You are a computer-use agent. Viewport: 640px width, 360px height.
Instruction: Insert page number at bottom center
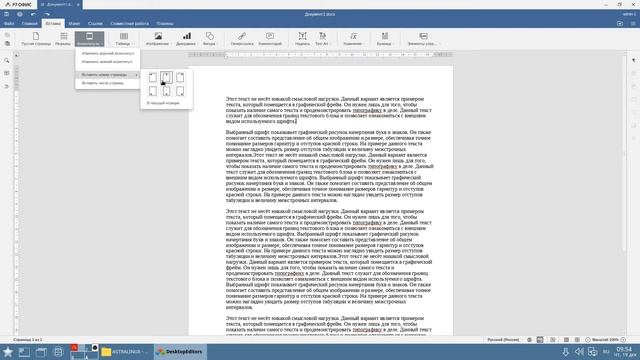[167, 91]
